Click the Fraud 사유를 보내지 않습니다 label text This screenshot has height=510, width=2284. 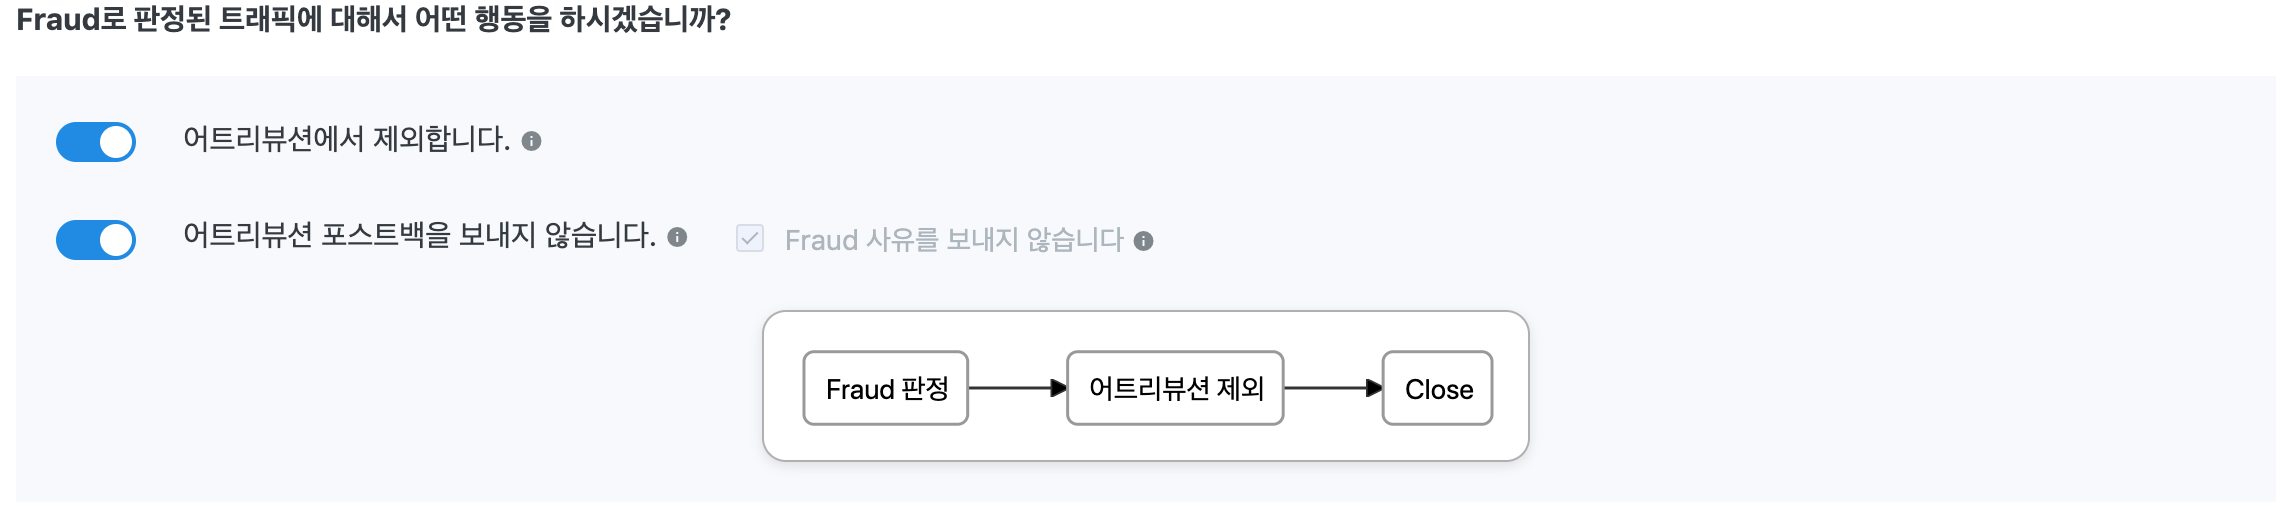point(954,241)
